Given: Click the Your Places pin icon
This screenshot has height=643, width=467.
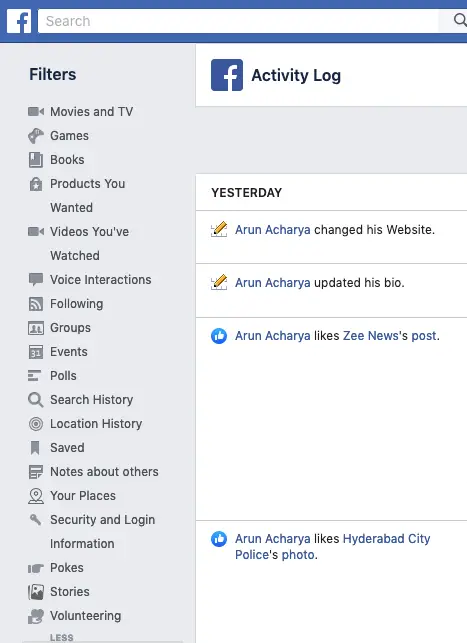Looking at the screenshot, I should [36, 496].
